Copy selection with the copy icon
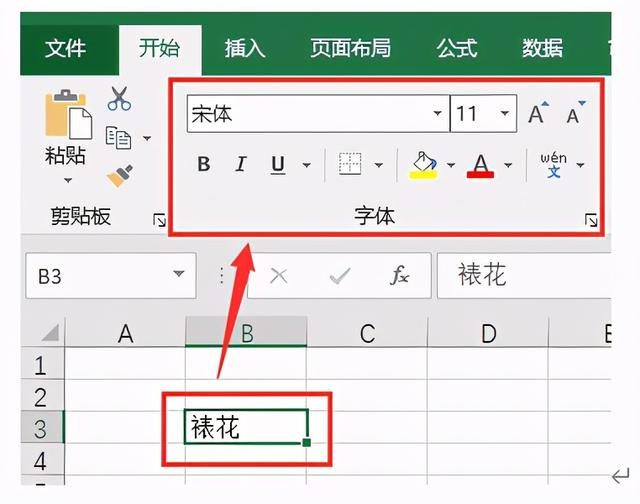640x504 pixels. pyautogui.click(x=118, y=138)
